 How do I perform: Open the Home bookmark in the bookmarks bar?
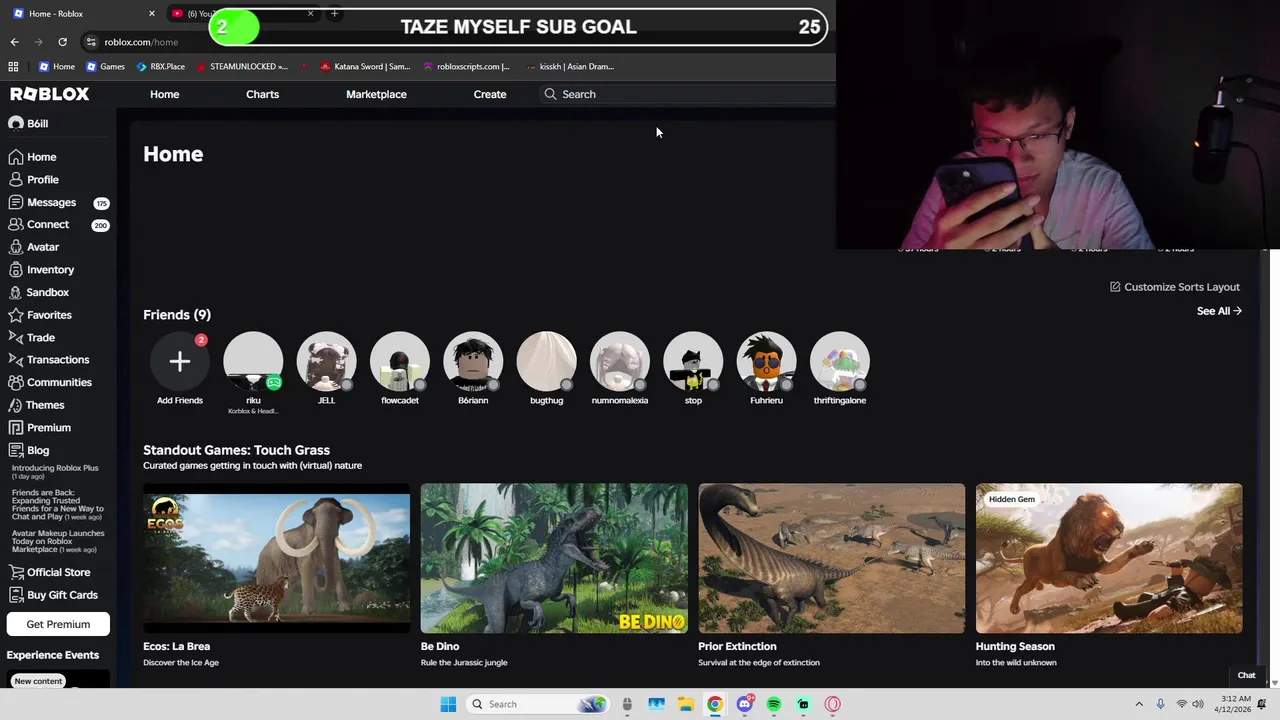point(56,67)
